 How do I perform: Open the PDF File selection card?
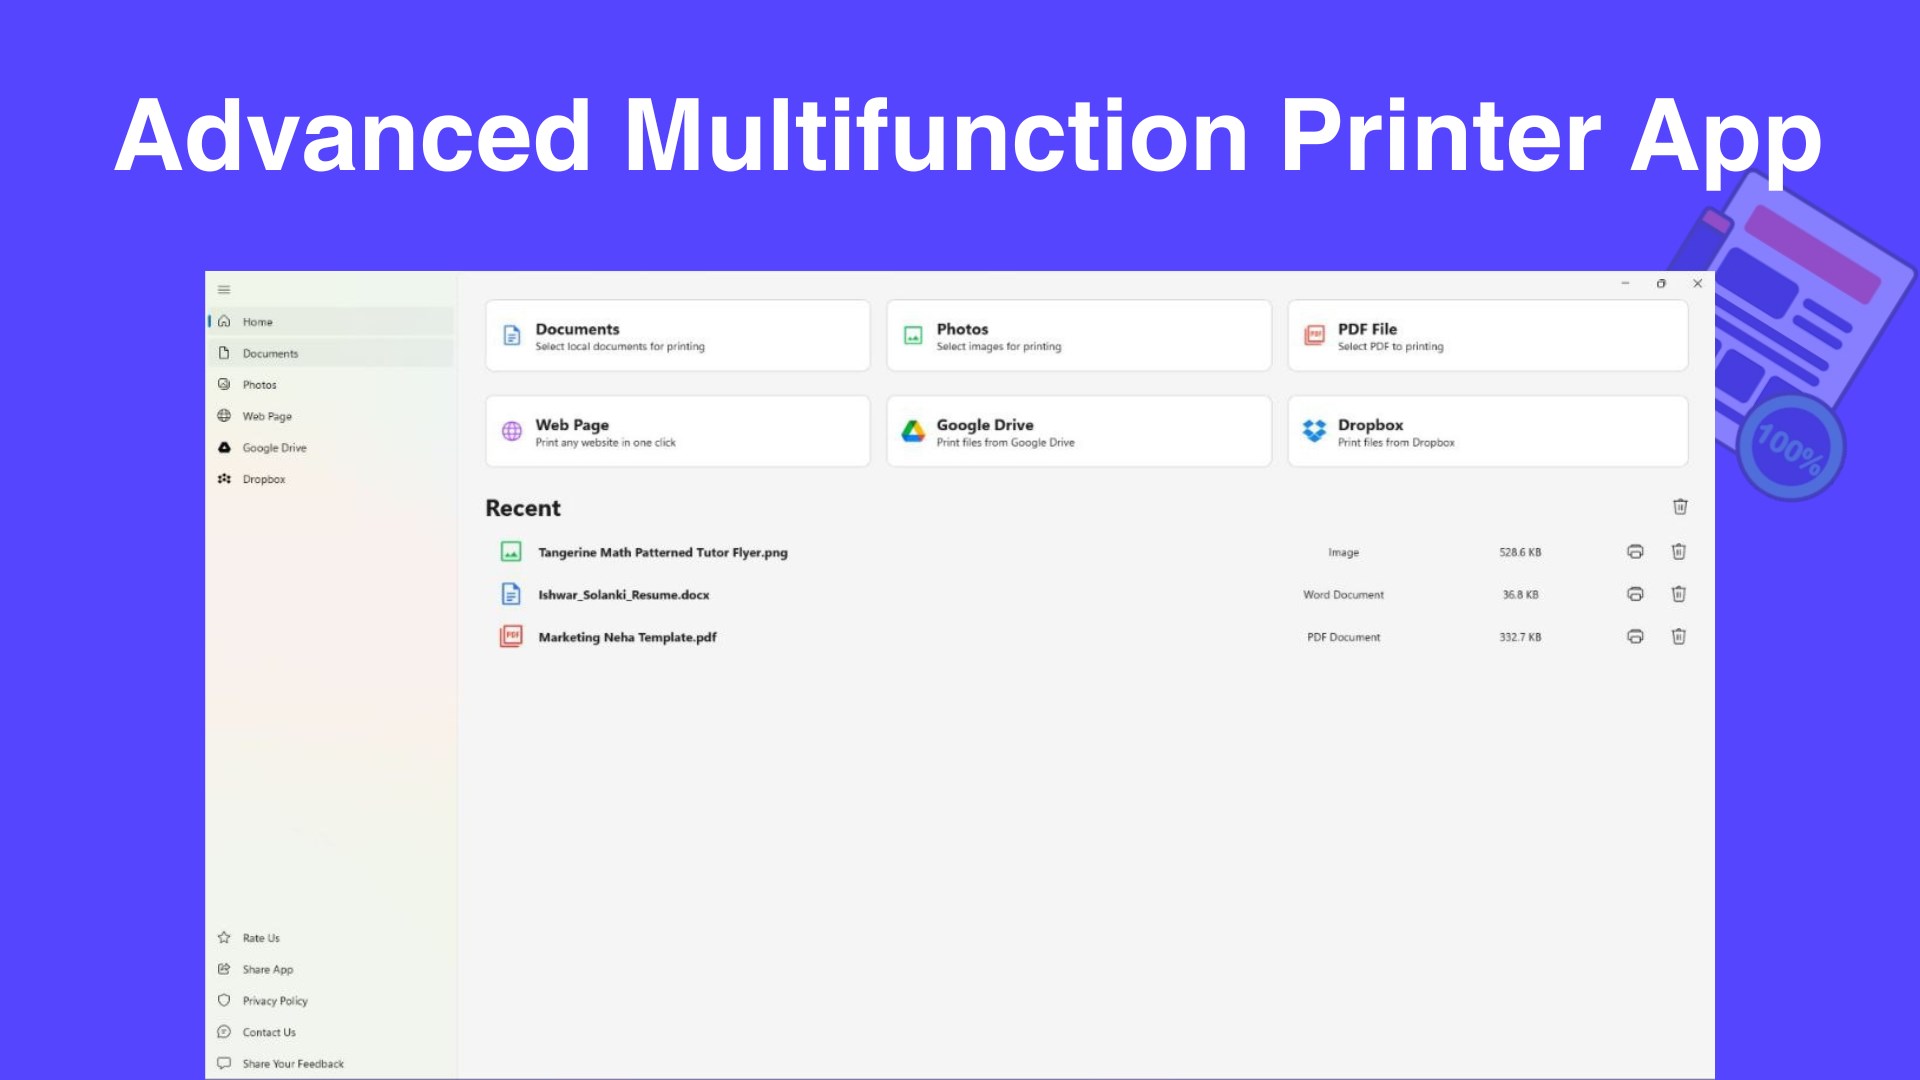point(1487,335)
